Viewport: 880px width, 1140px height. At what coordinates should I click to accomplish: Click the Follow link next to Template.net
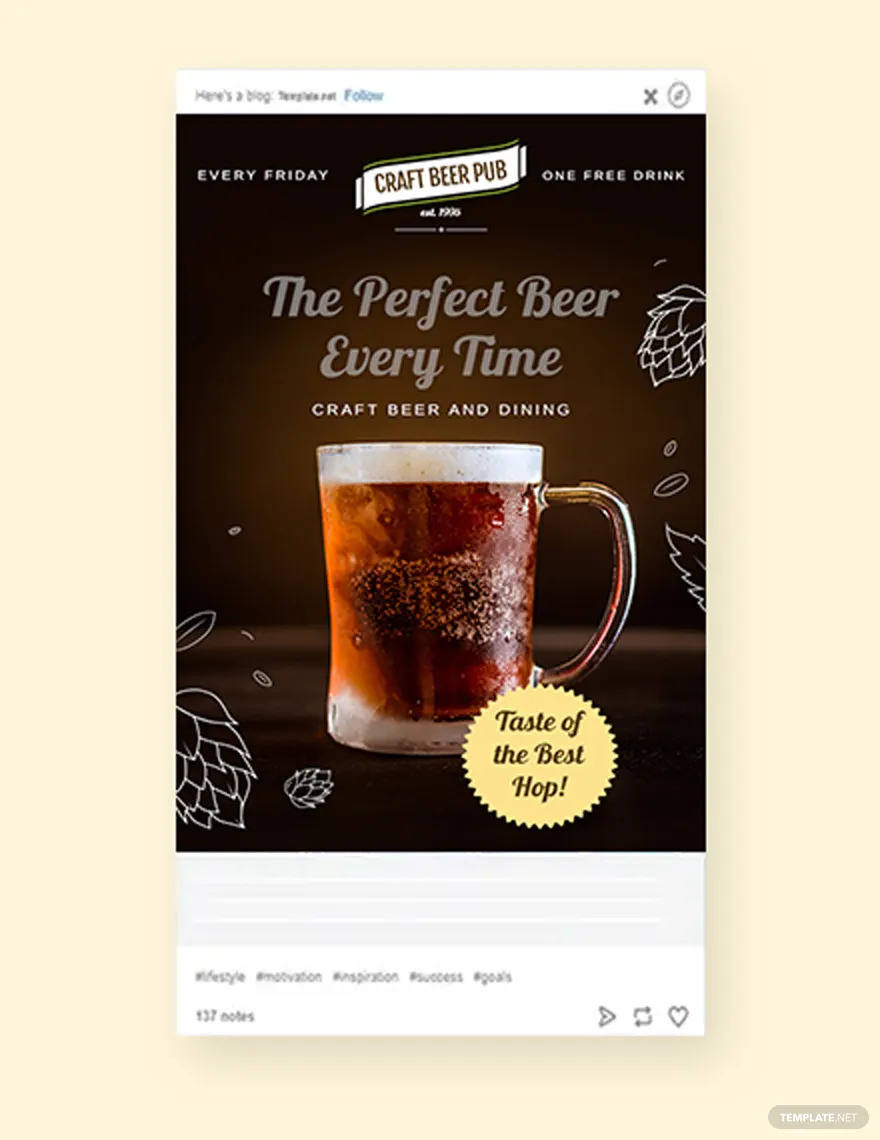coord(364,95)
